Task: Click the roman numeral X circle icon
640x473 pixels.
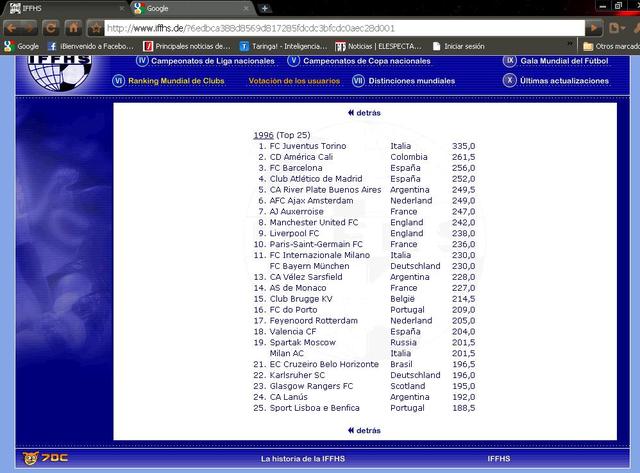Action: pos(509,80)
